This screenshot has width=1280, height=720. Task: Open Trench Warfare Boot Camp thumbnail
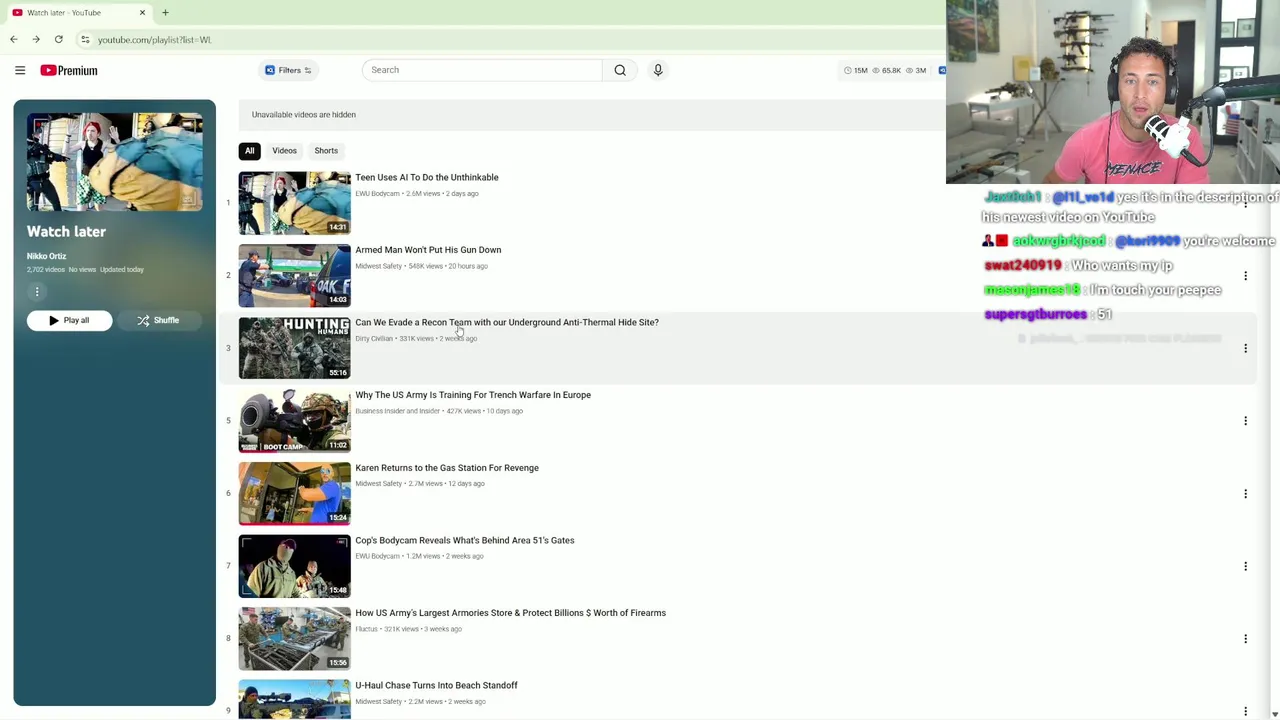click(295, 421)
